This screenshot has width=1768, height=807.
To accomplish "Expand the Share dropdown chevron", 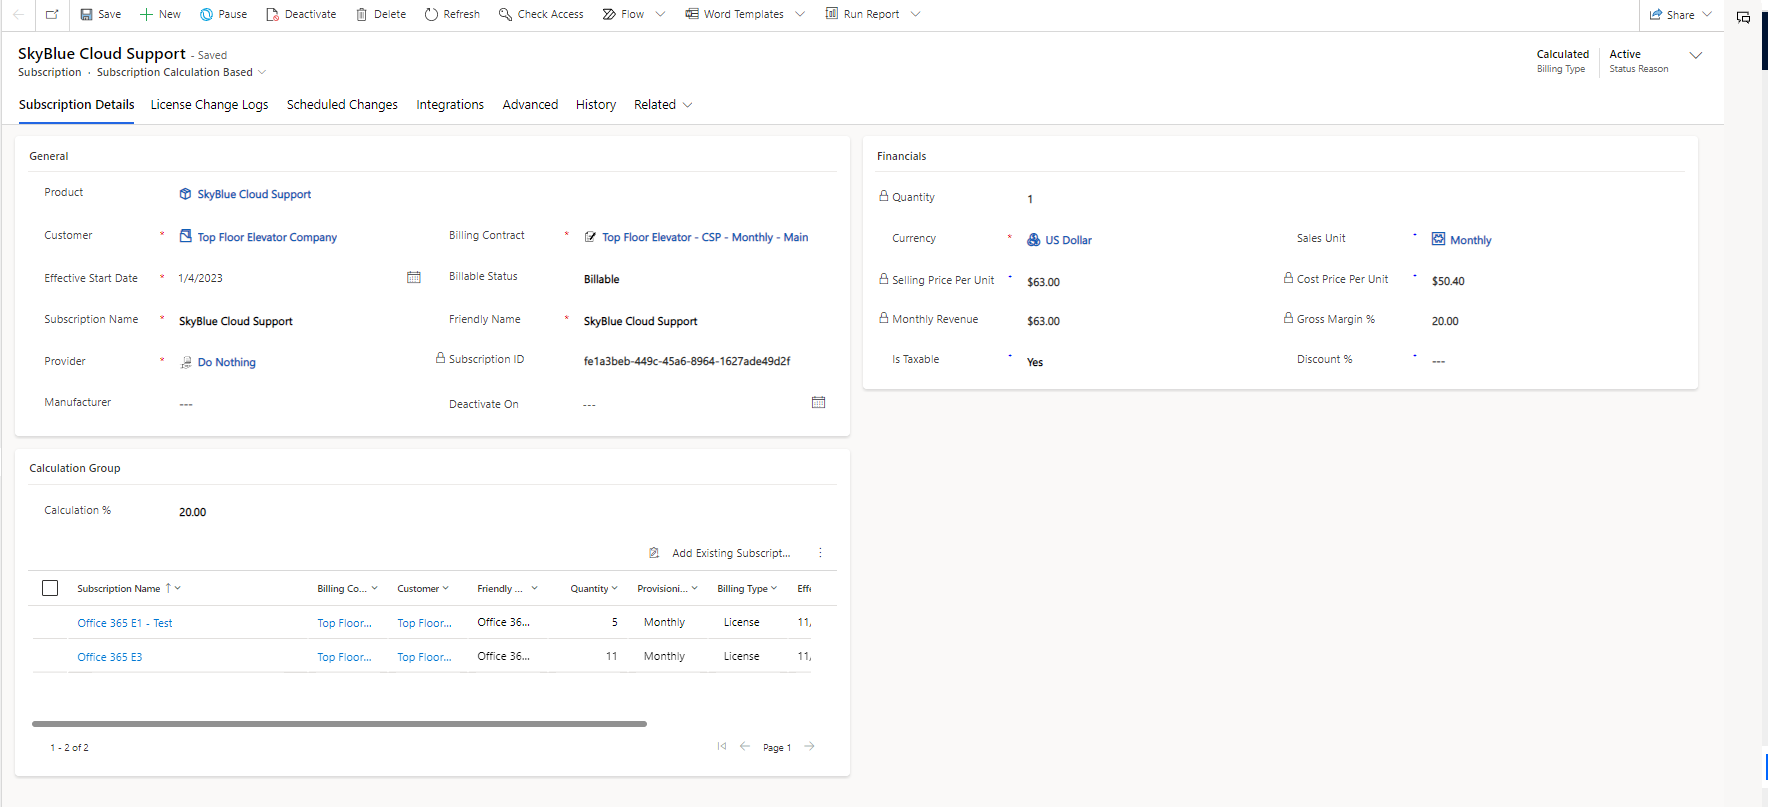I will point(1707,15).
